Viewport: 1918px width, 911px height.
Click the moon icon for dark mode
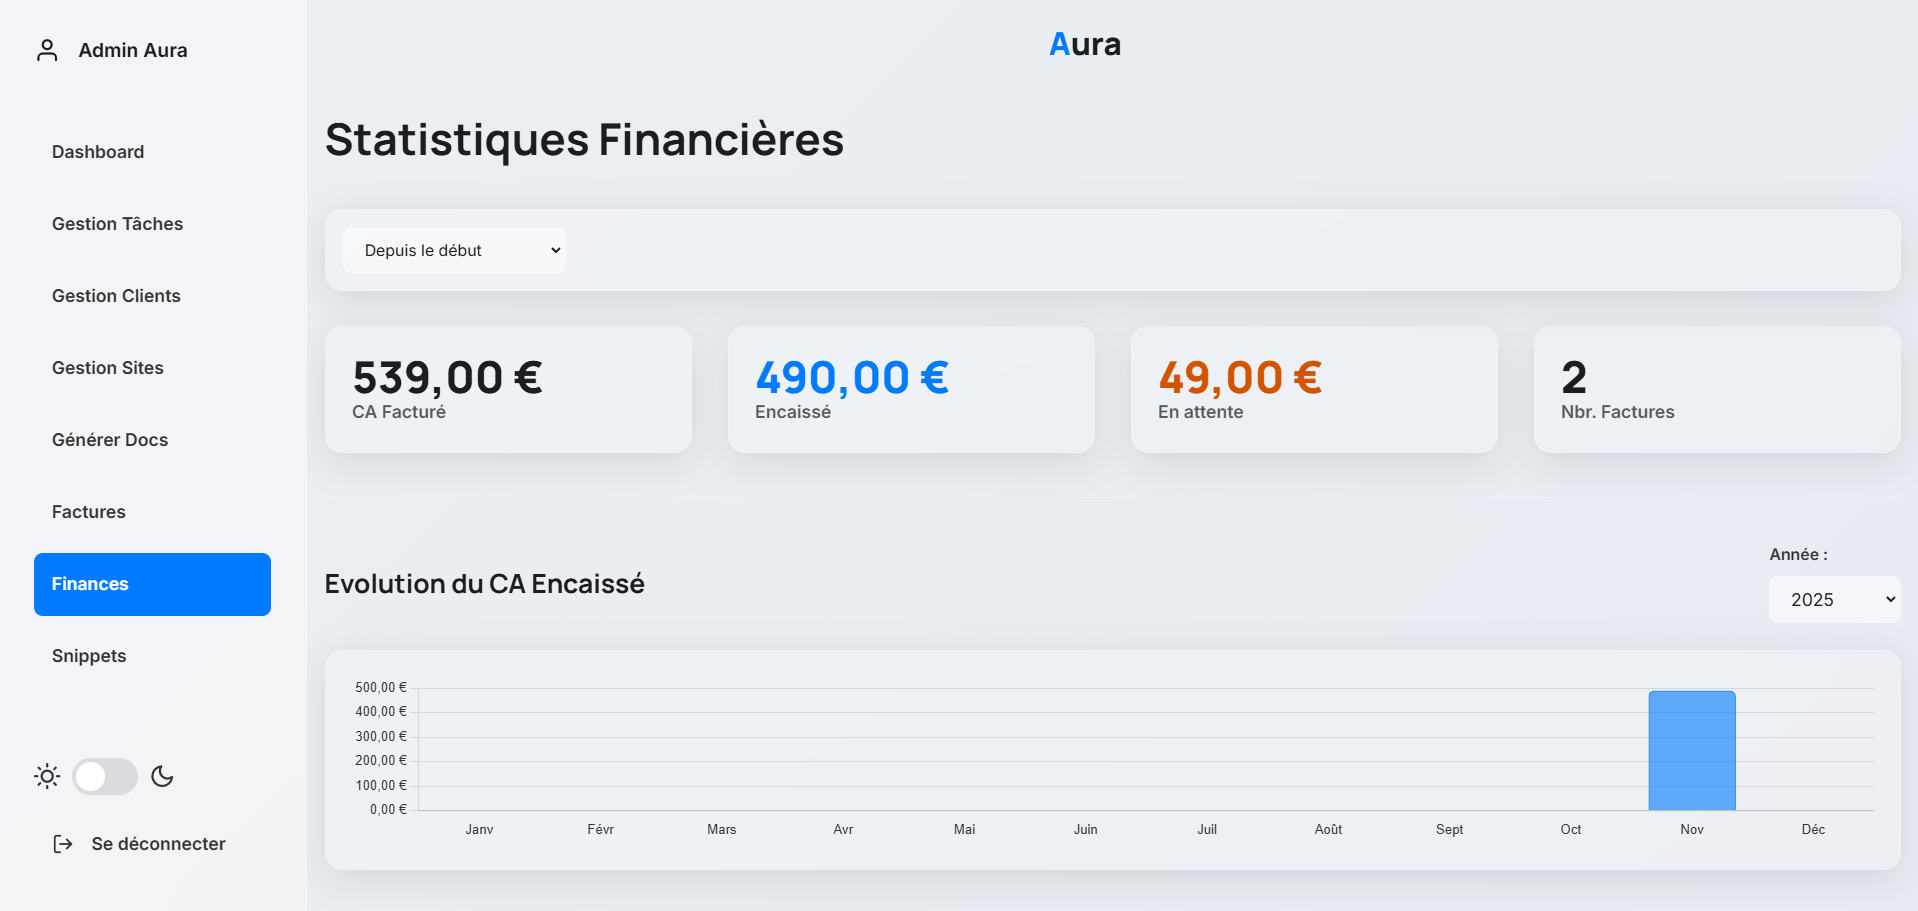[x=162, y=776]
